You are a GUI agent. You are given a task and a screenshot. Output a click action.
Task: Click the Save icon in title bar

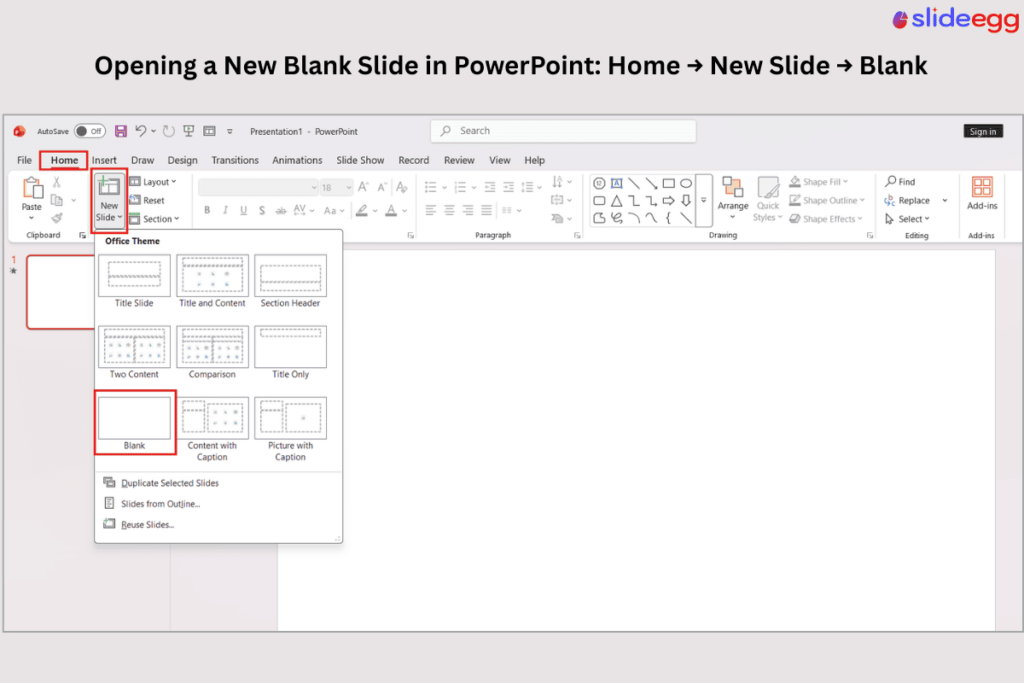point(121,131)
